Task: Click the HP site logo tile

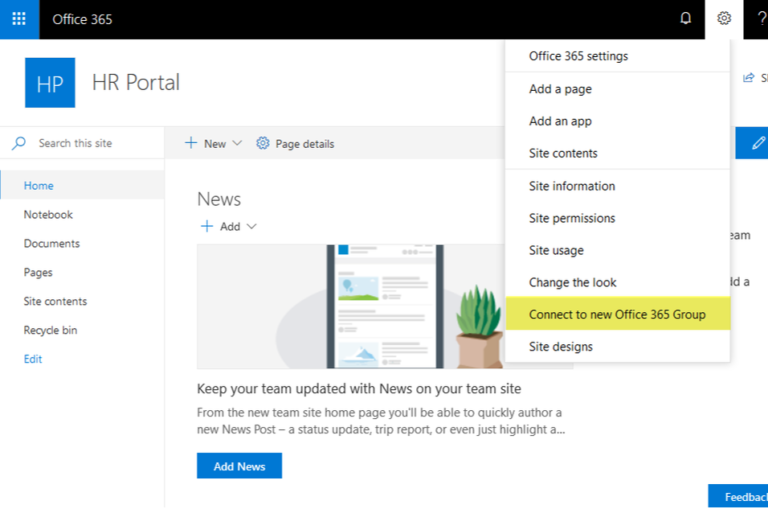Action: (x=49, y=83)
